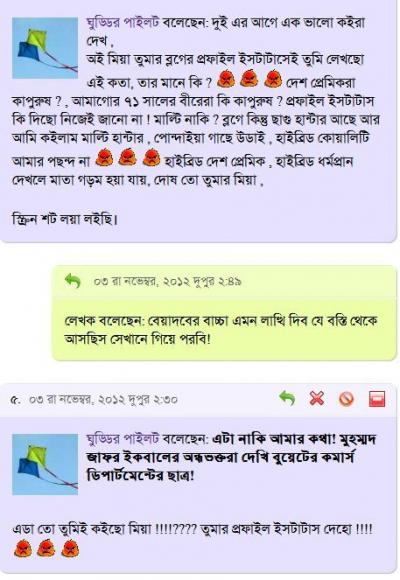Open 'ঘুড্ডির পাইলট' profile link in the top comment
Screen dimensions: 400x580
(x=122, y=23)
